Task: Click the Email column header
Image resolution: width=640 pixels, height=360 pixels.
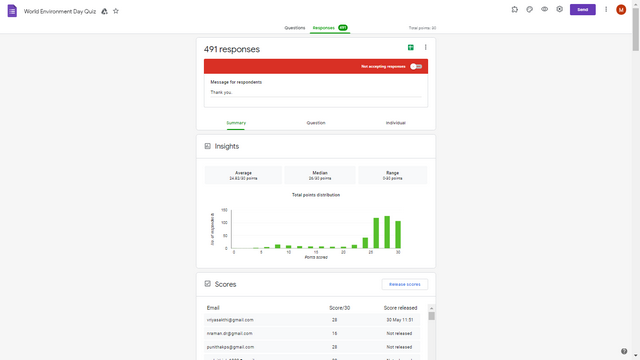Action: (x=213, y=308)
